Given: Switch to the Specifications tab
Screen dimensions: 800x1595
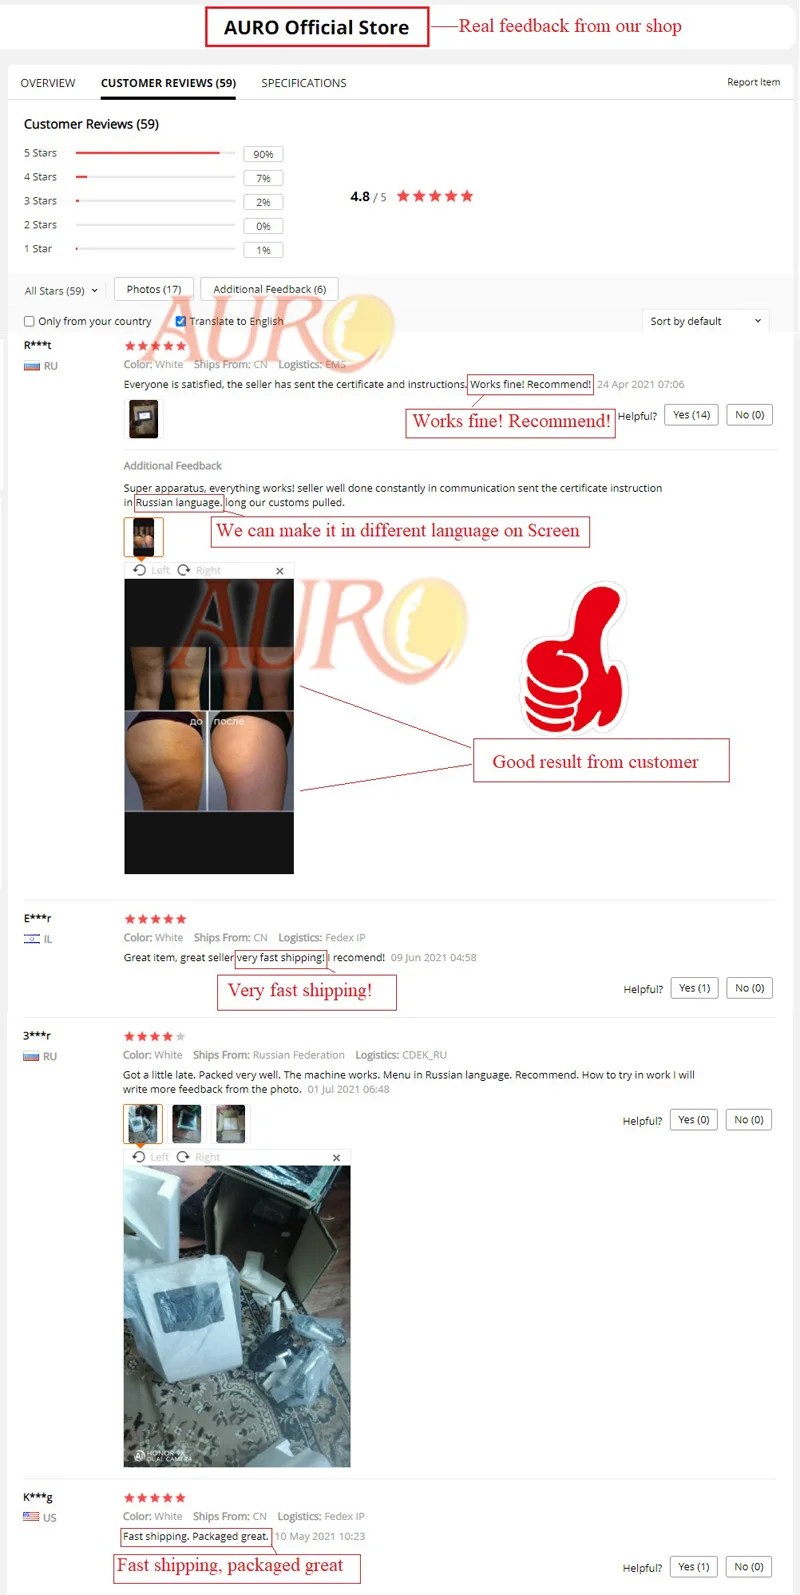Looking at the screenshot, I should (304, 83).
